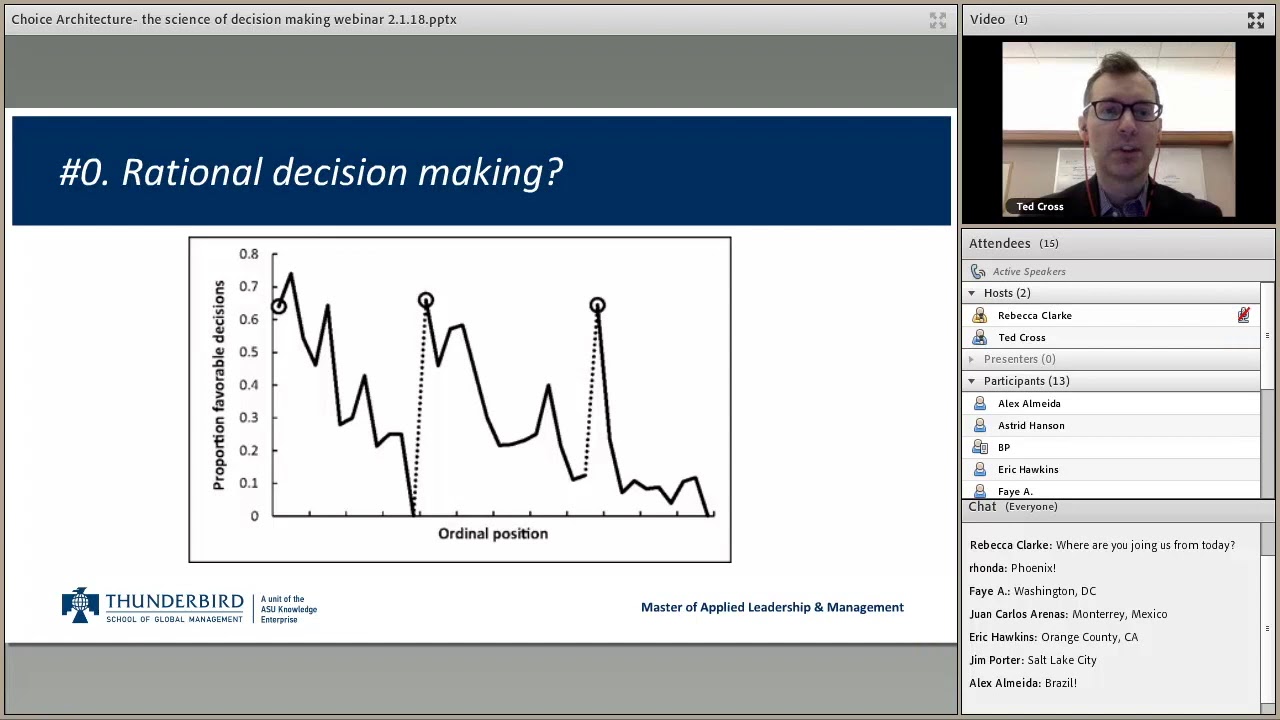Click Ted Cross's webcam video
Viewport: 1280px width, 720px height.
point(1118,130)
